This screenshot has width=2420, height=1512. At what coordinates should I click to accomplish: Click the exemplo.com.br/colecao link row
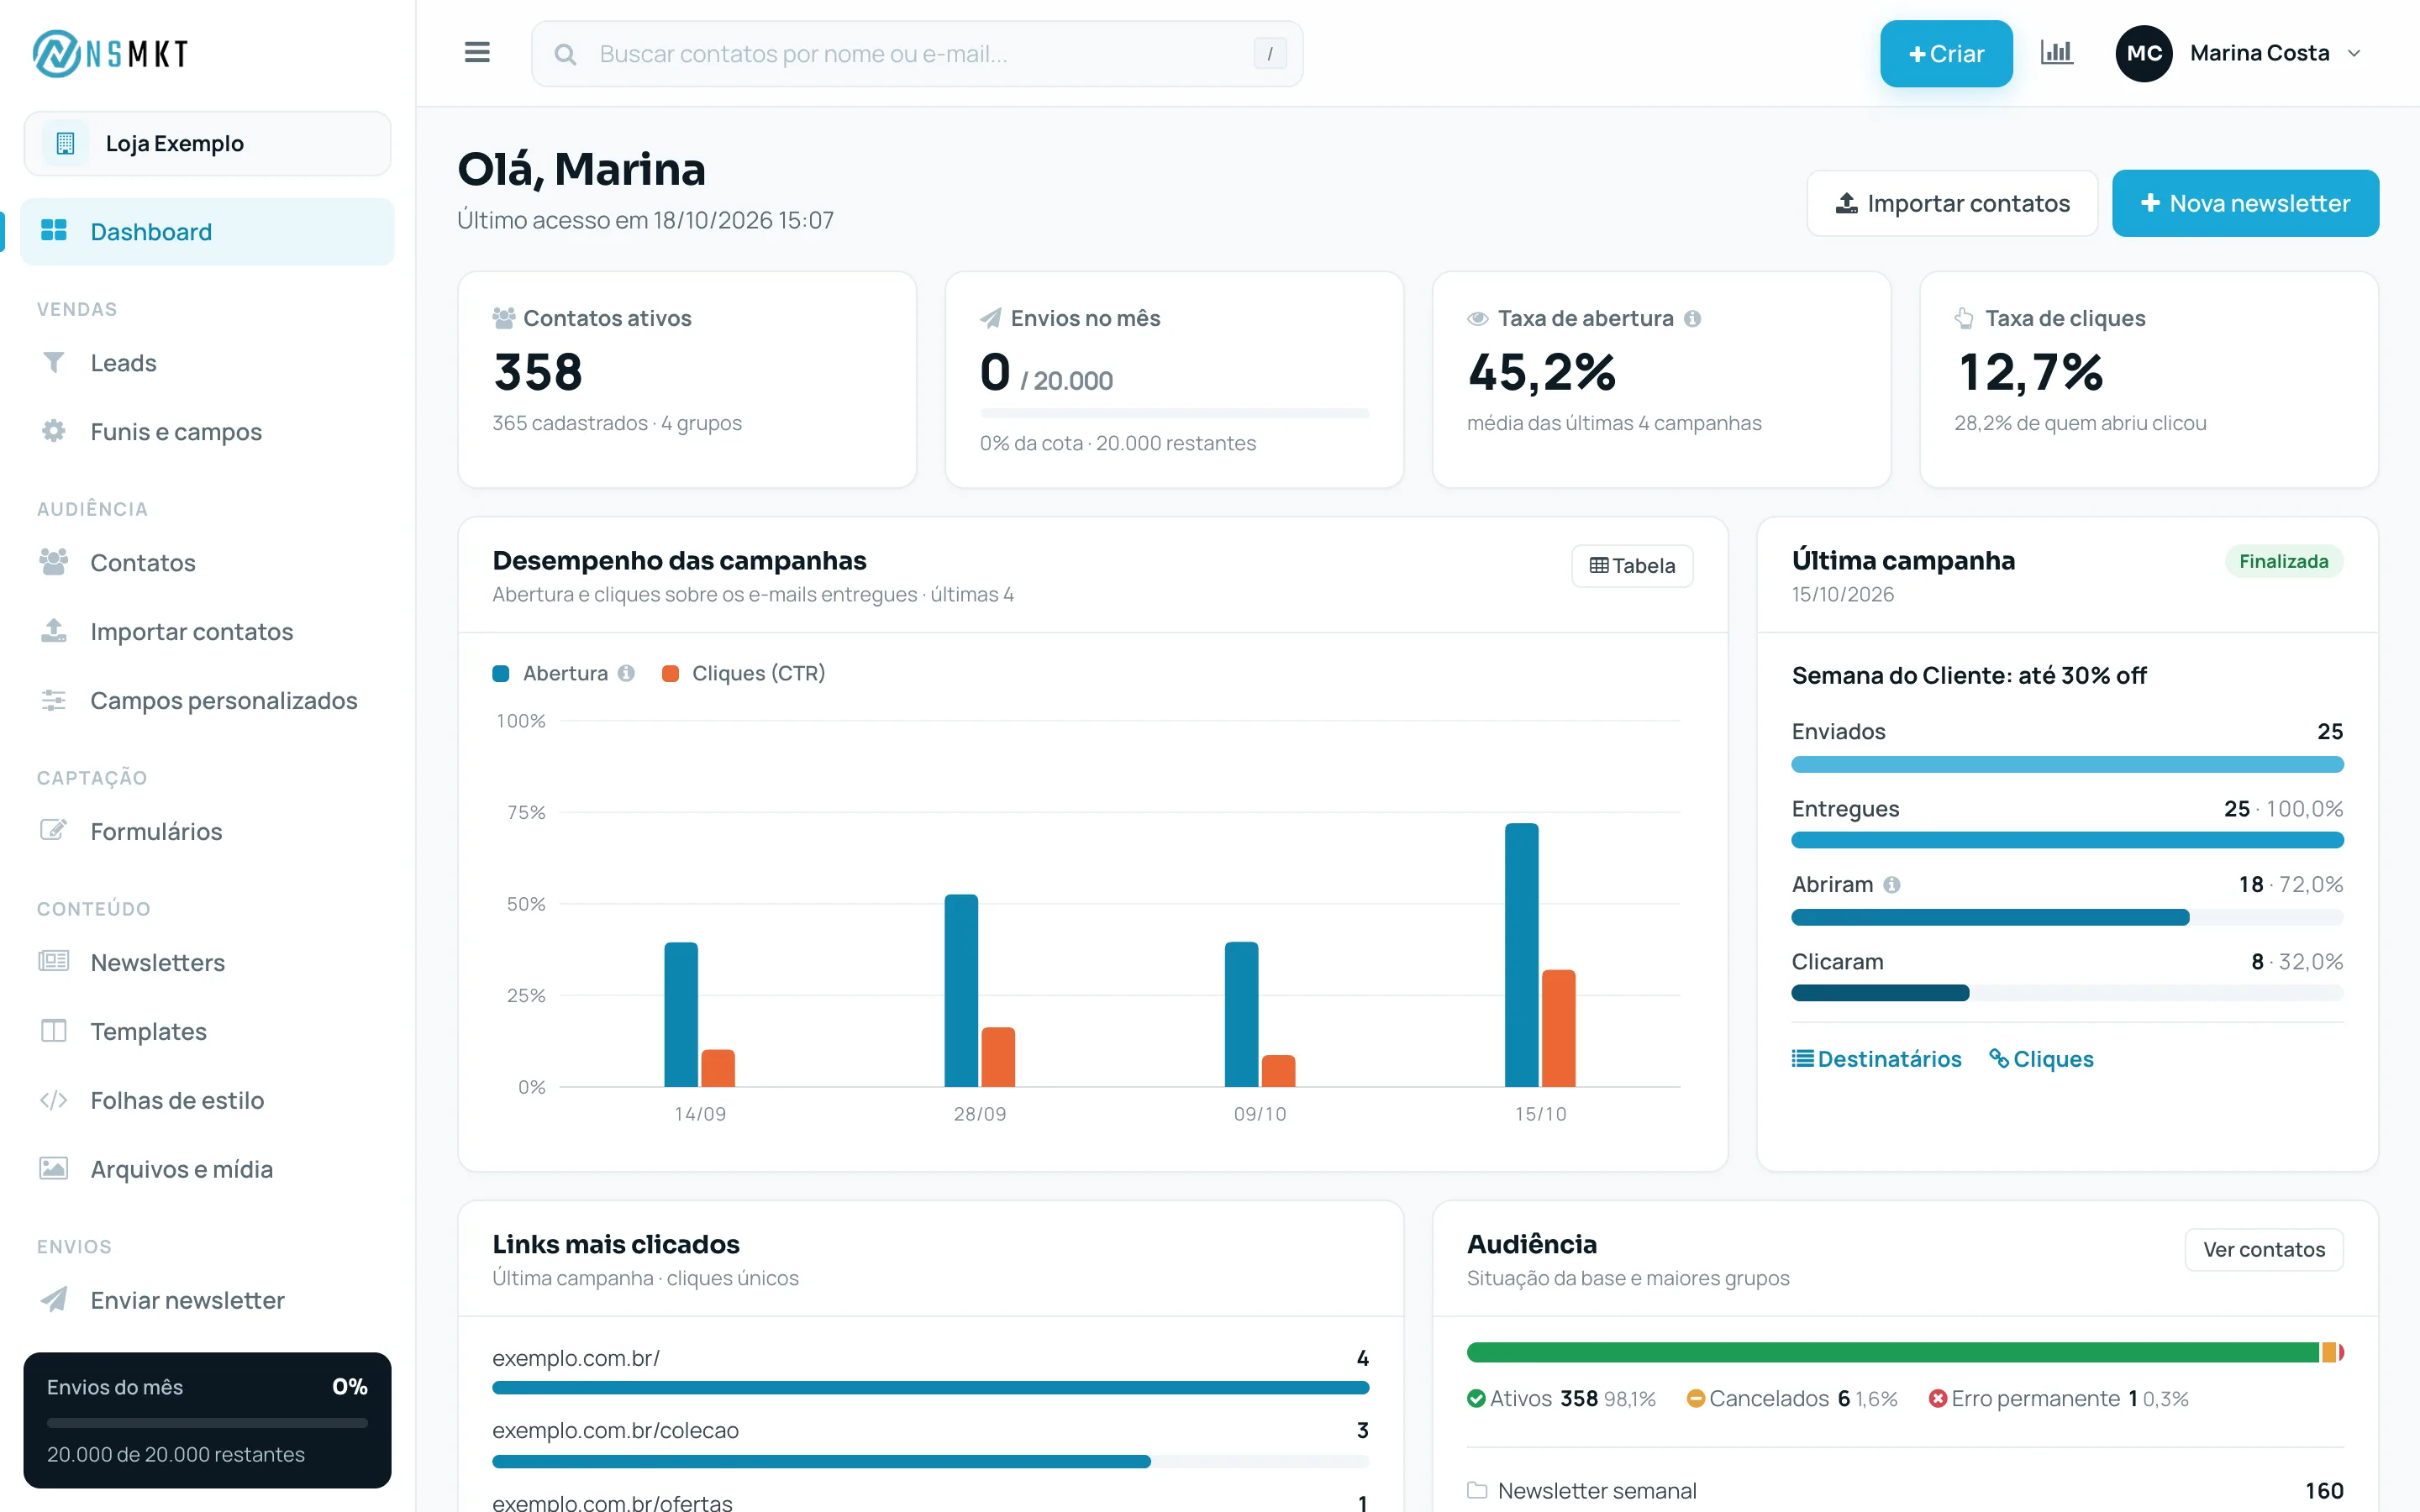(930, 1443)
